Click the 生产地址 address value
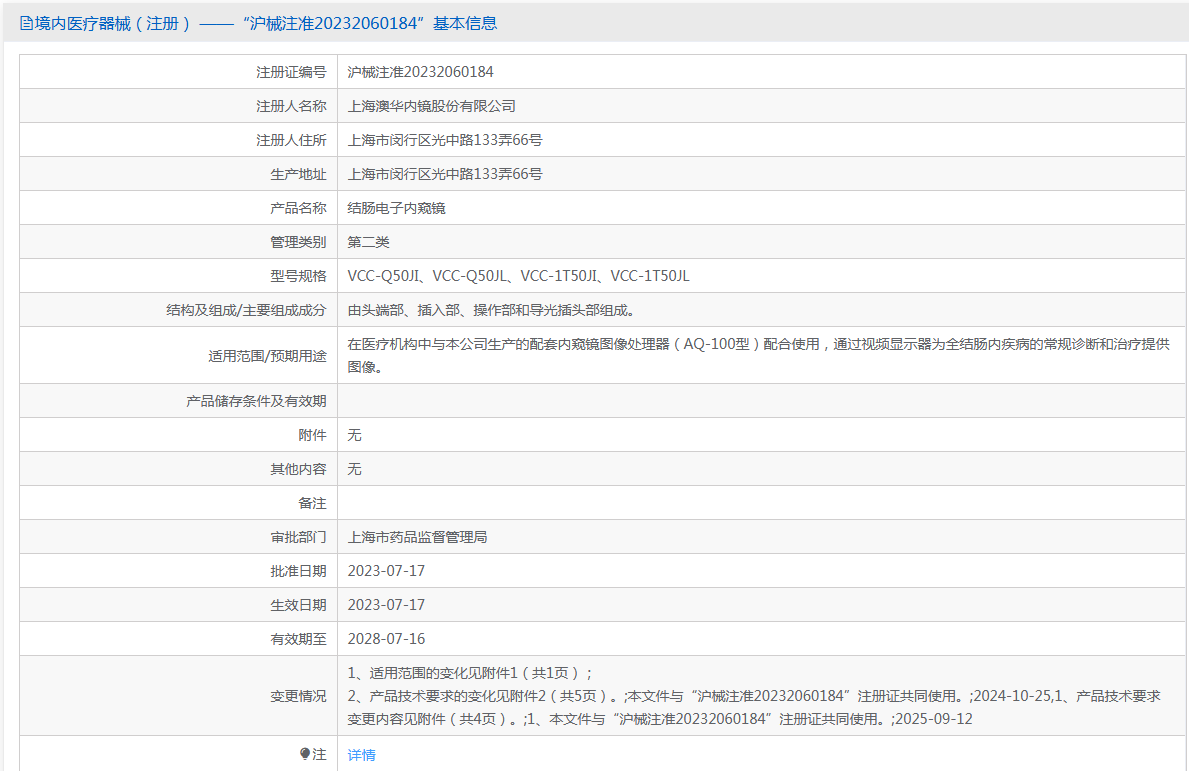The image size is (1189, 771). pos(445,174)
